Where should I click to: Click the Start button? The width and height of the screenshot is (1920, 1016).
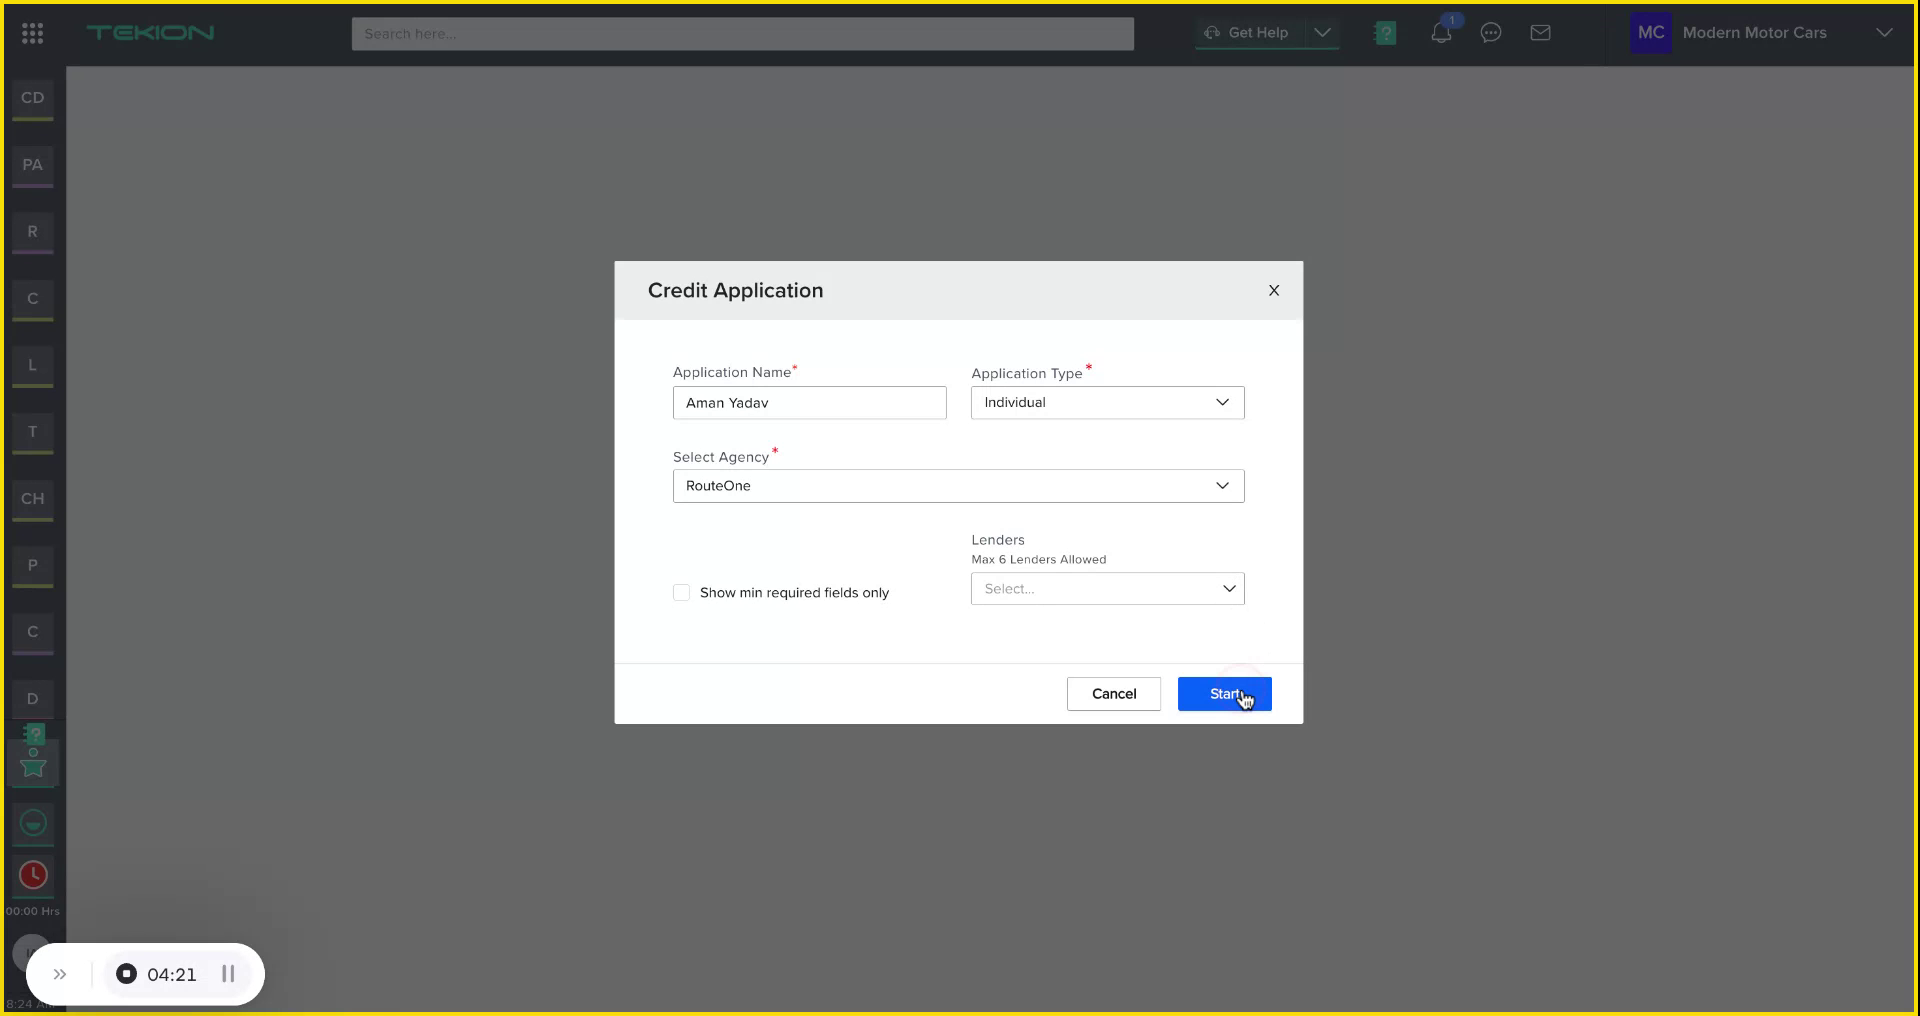[1224, 694]
